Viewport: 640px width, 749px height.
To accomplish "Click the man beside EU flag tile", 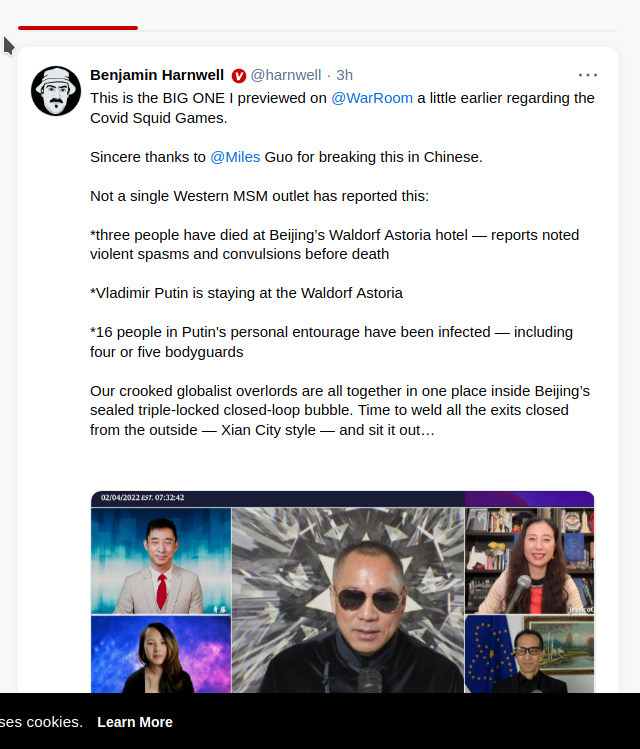I will click(x=529, y=654).
